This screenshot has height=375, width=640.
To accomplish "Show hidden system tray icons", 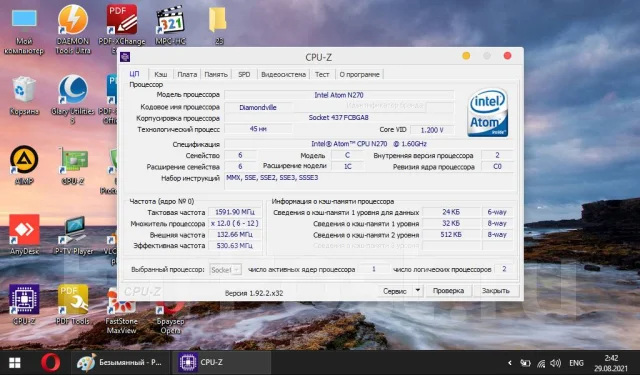I will pos(510,363).
